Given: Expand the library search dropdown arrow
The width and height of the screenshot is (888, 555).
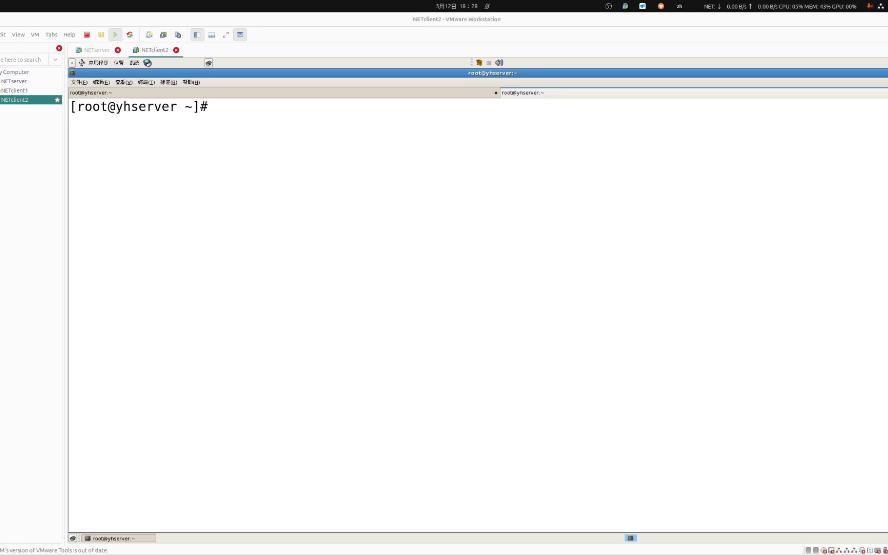Looking at the screenshot, I should (56, 59).
